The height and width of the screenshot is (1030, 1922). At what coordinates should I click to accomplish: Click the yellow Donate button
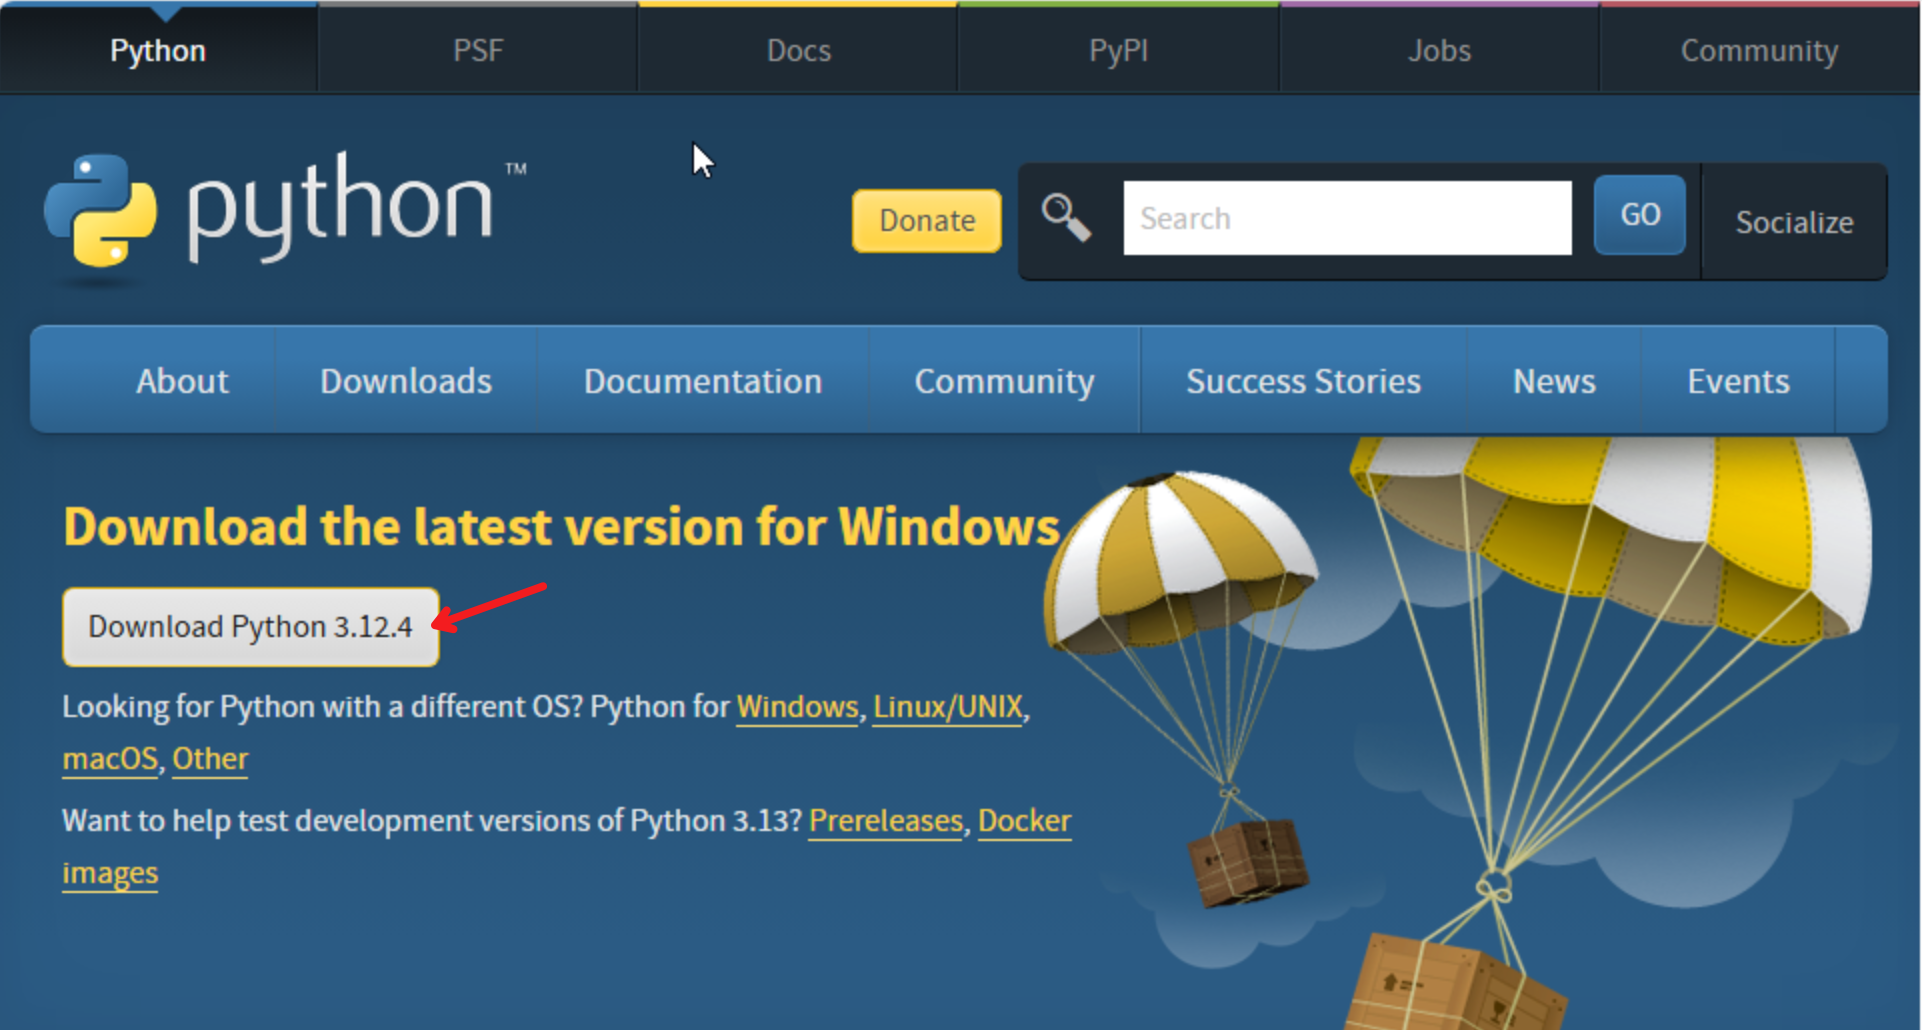[x=927, y=220]
